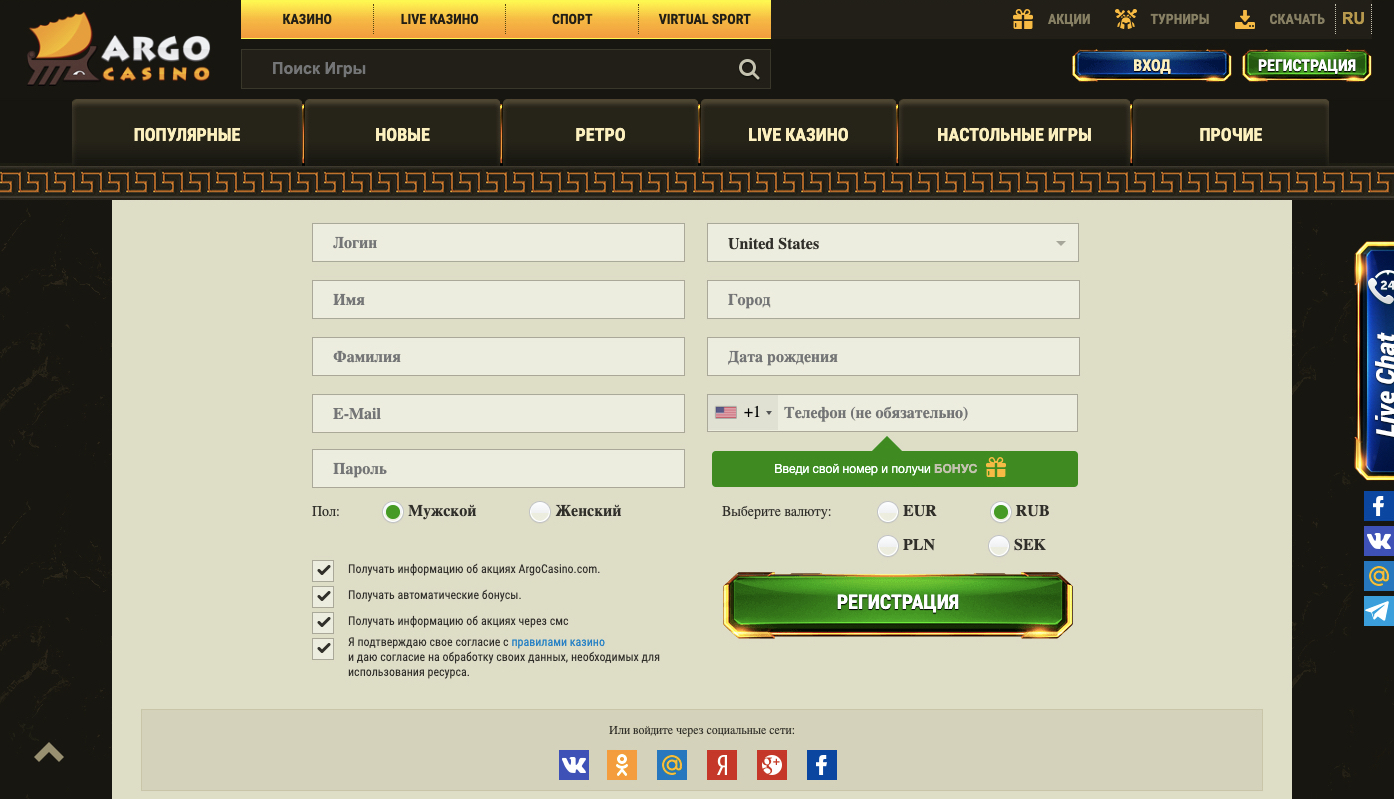Open the правилами казино link
Viewport: 1394px width, 799px height.
click(558, 642)
